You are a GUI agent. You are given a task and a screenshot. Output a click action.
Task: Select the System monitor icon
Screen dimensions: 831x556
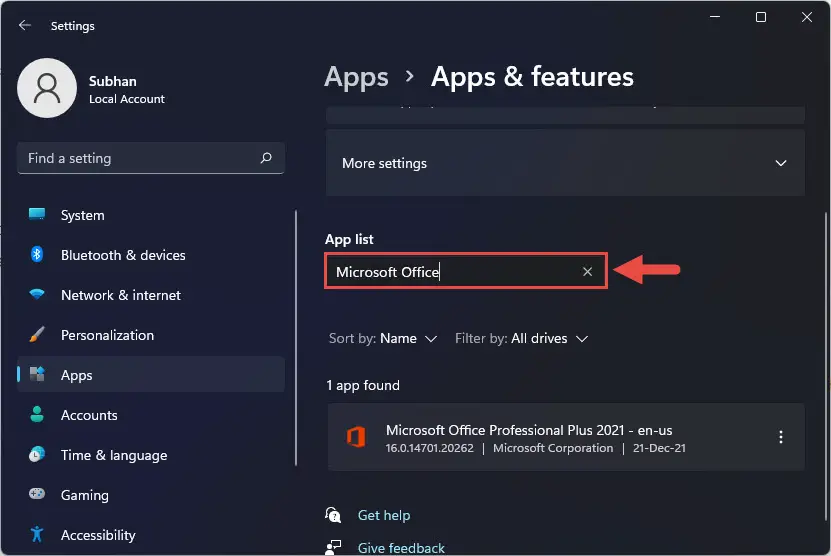(37, 214)
